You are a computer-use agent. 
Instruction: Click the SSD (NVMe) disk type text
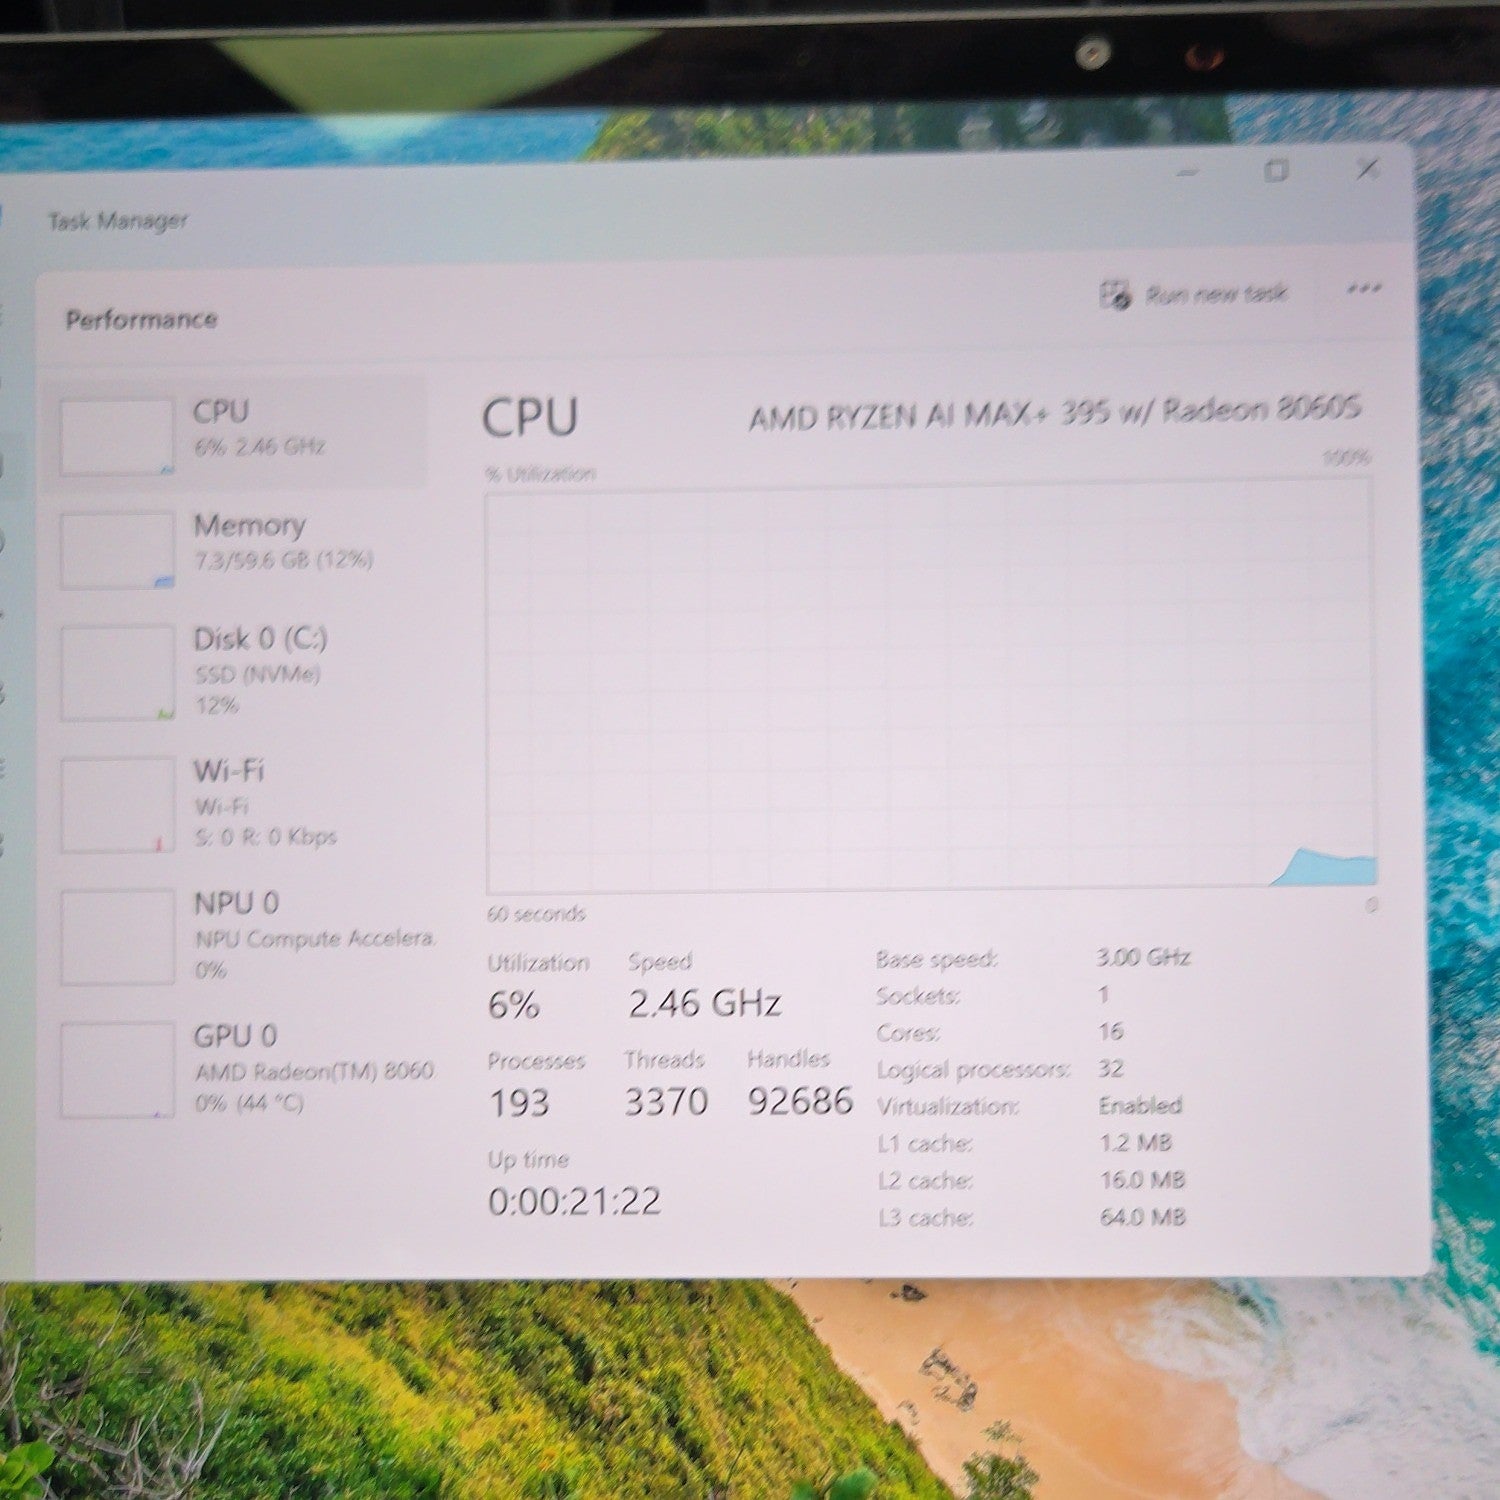(x=258, y=674)
